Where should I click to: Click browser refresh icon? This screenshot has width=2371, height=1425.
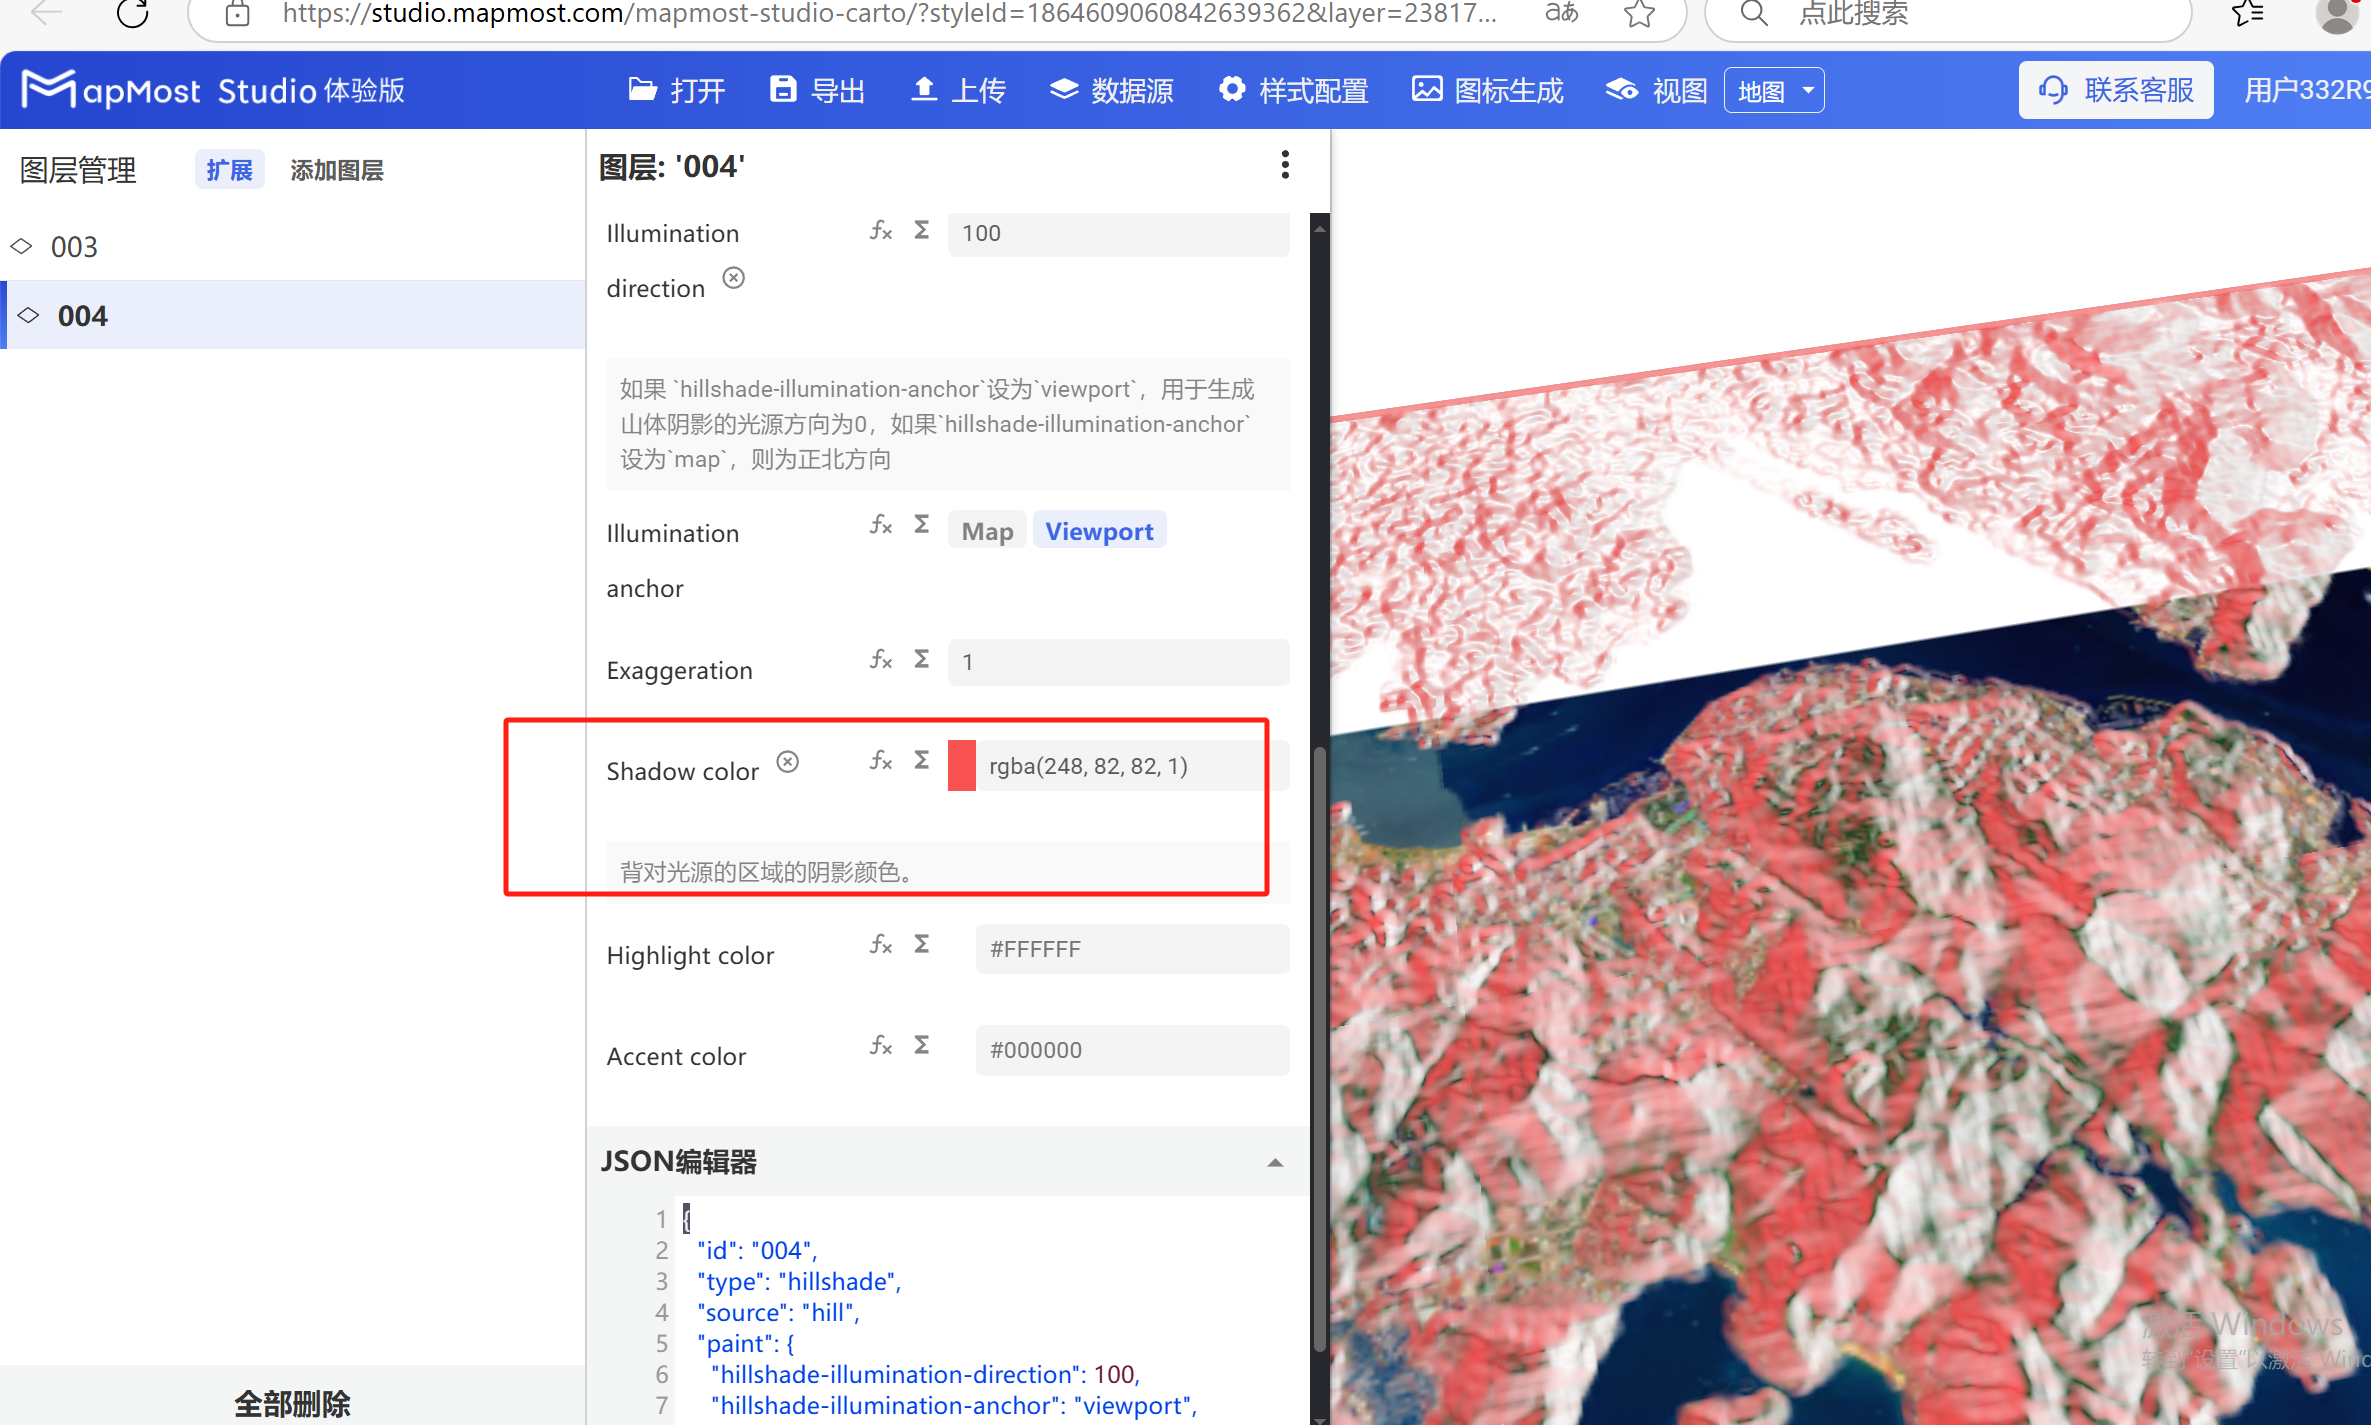point(132,14)
